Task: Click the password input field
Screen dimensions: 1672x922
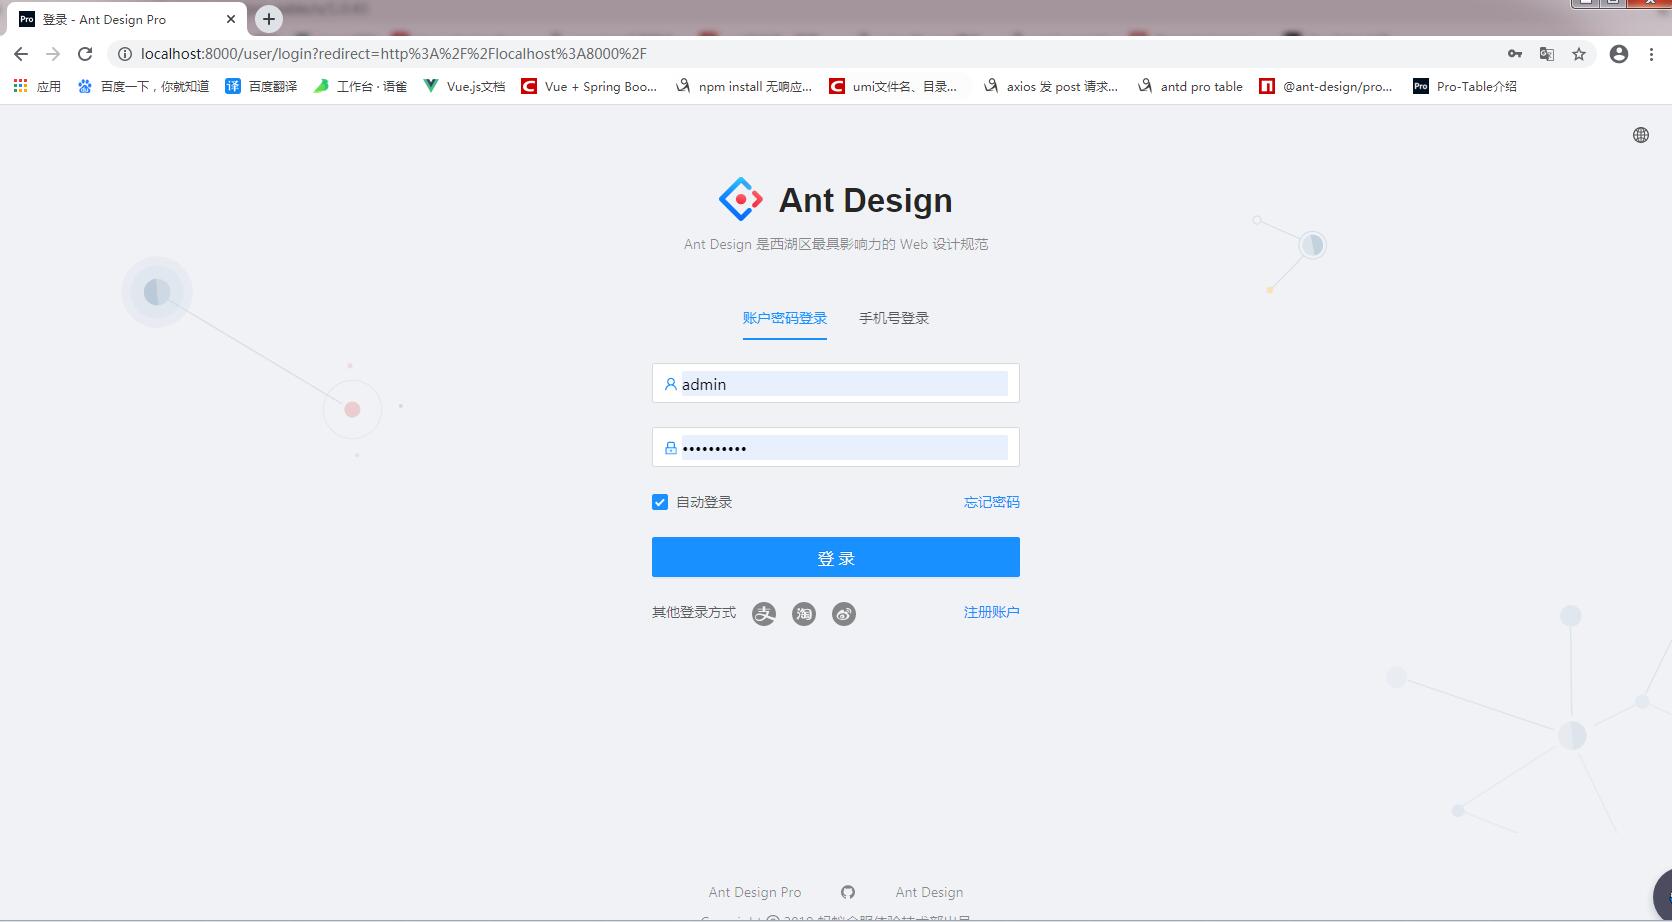Action: tap(836, 448)
